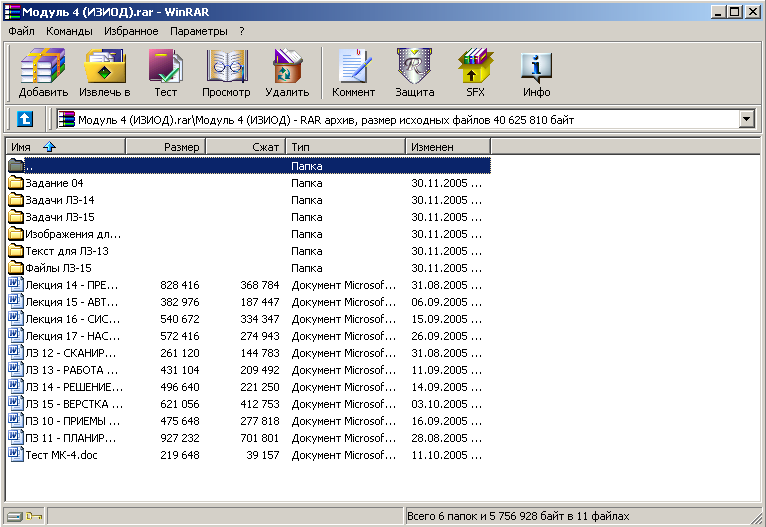This screenshot has width=766, height=527.
Task: Click the parent folder ".." icon
Action: tap(16, 166)
